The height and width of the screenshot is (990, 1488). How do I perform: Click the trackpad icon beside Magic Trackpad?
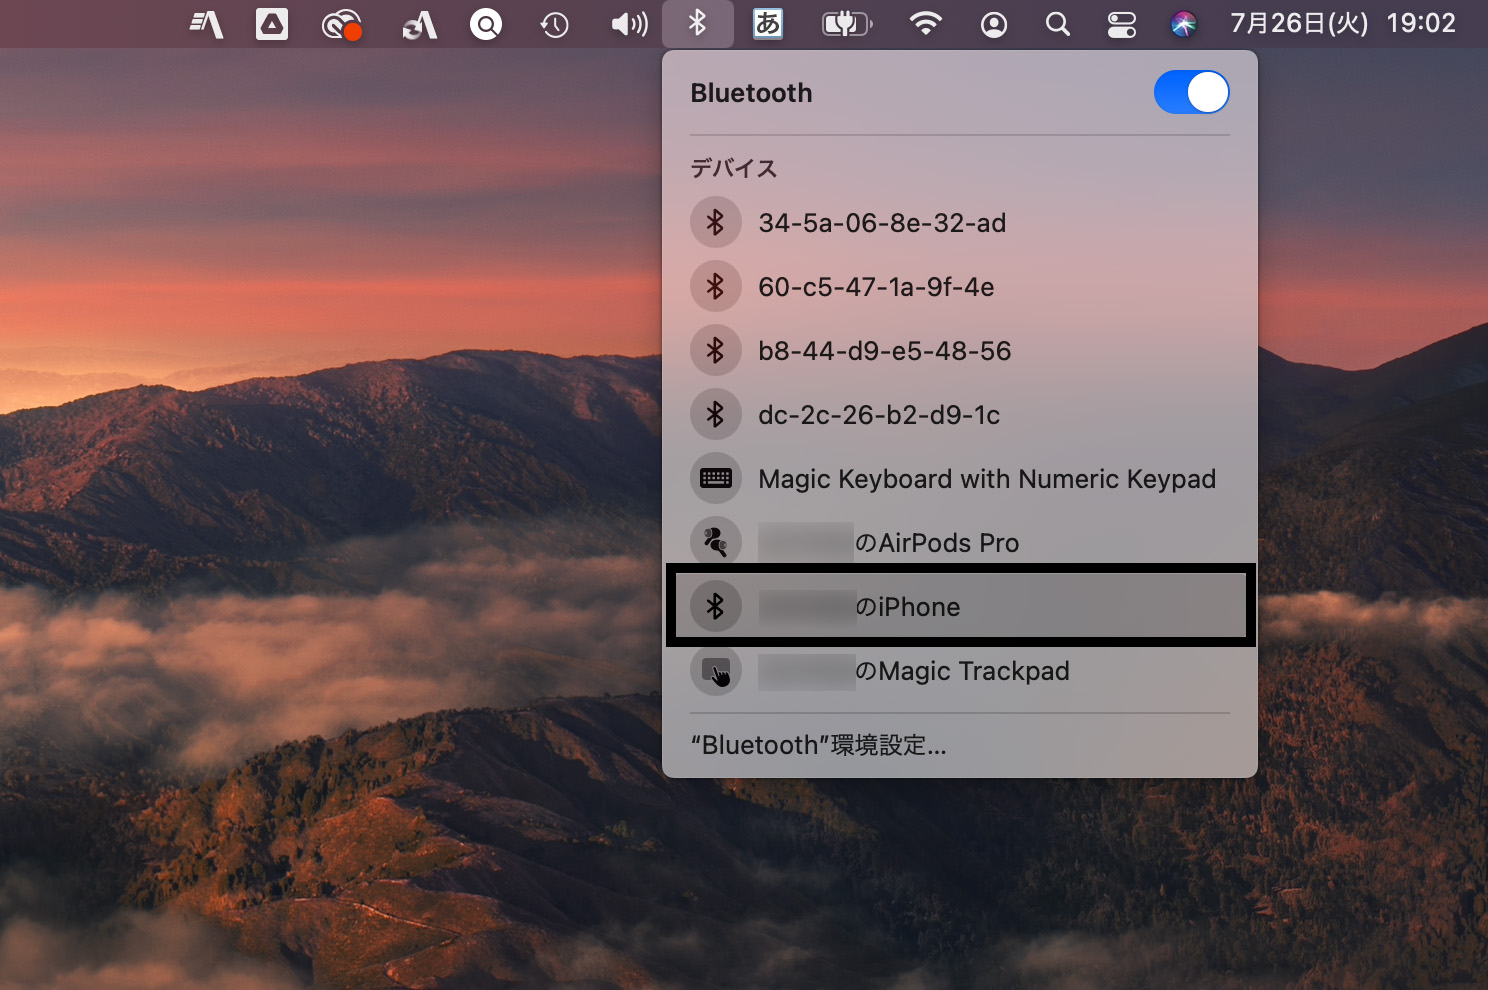pyautogui.click(x=715, y=670)
